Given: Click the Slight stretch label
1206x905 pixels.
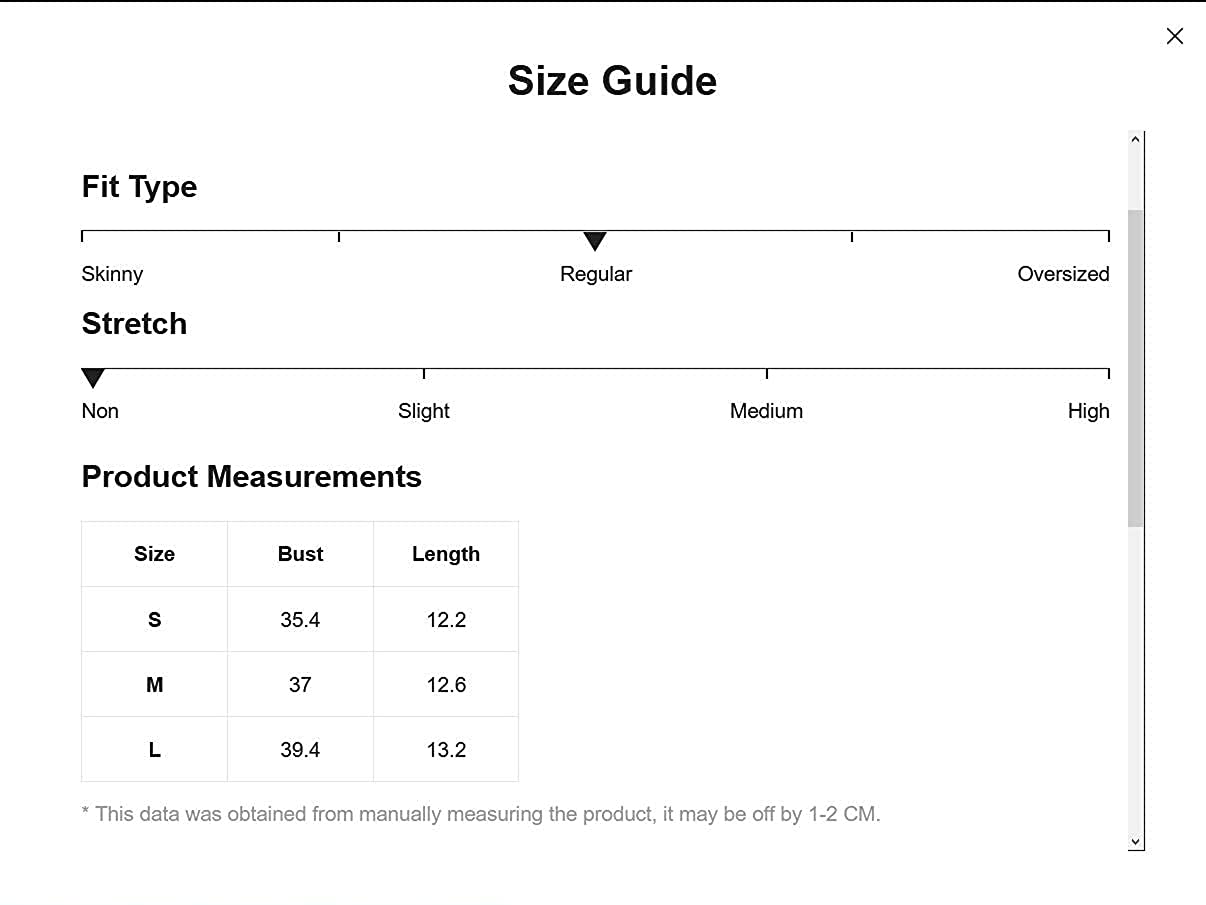Looking at the screenshot, I should click(x=424, y=411).
